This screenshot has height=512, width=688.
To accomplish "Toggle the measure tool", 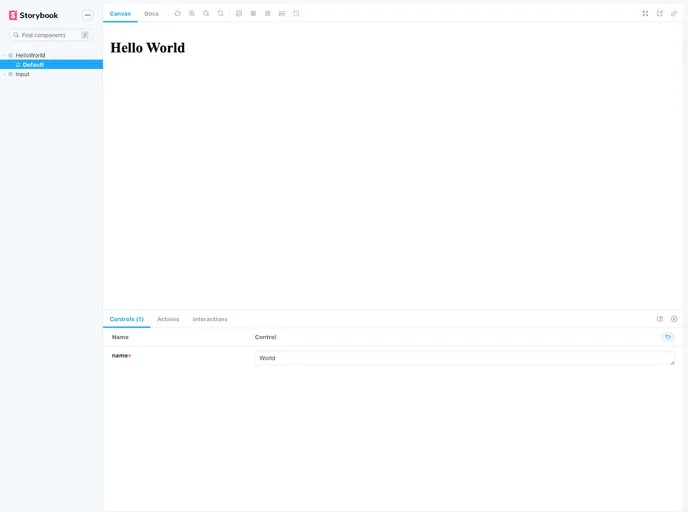I will click(282, 13).
